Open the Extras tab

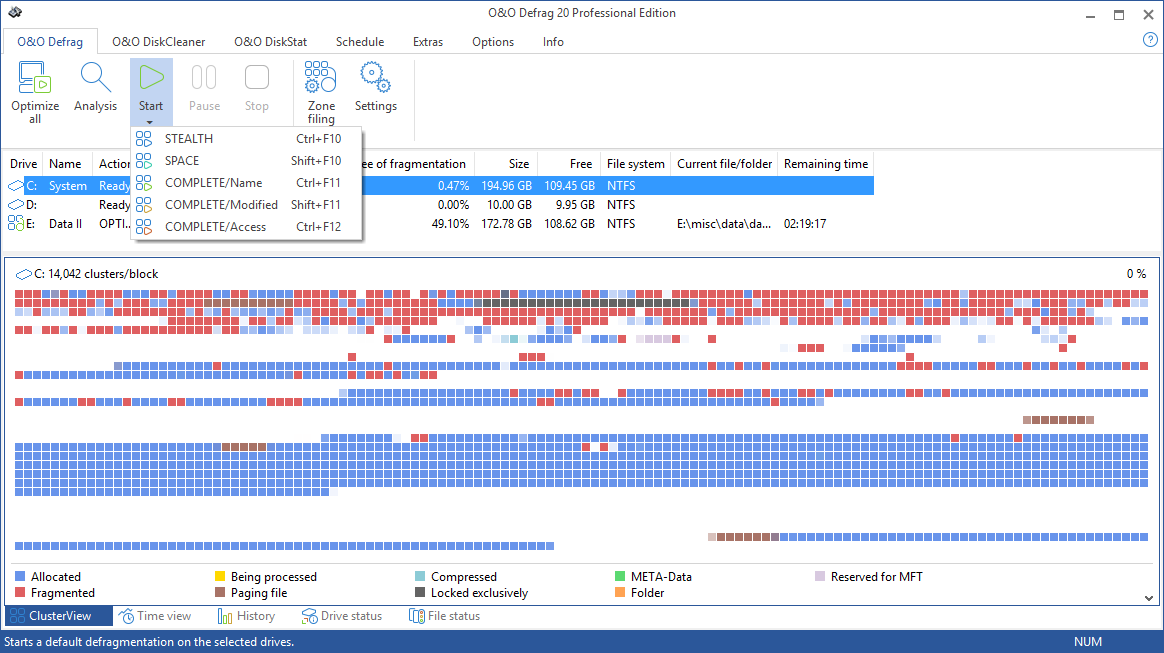pos(428,42)
